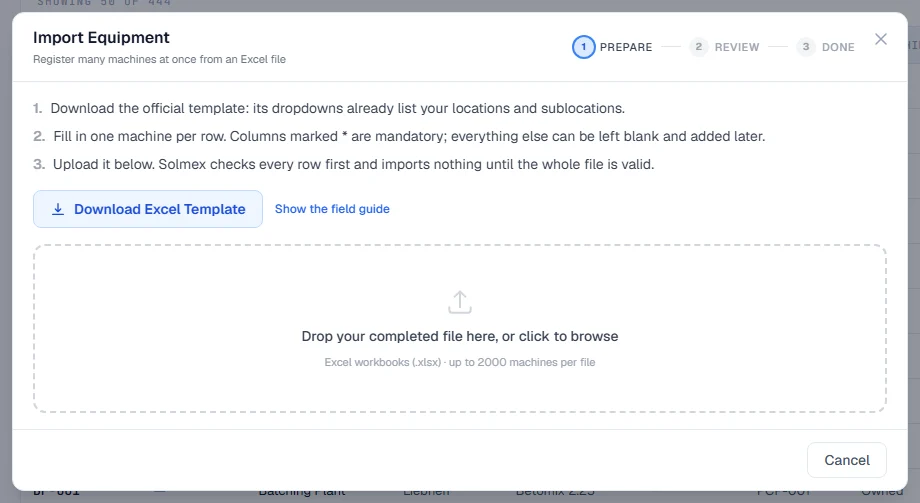
Task: Click instruction three about Solmex row checks
Action: click(x=353, y=164)
